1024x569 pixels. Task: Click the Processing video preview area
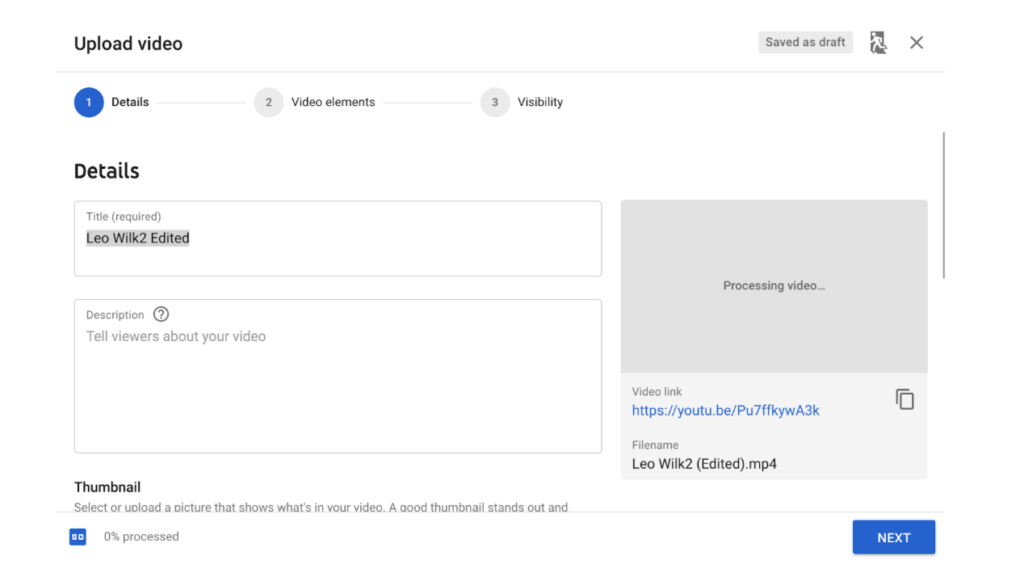tap(773, 286)
